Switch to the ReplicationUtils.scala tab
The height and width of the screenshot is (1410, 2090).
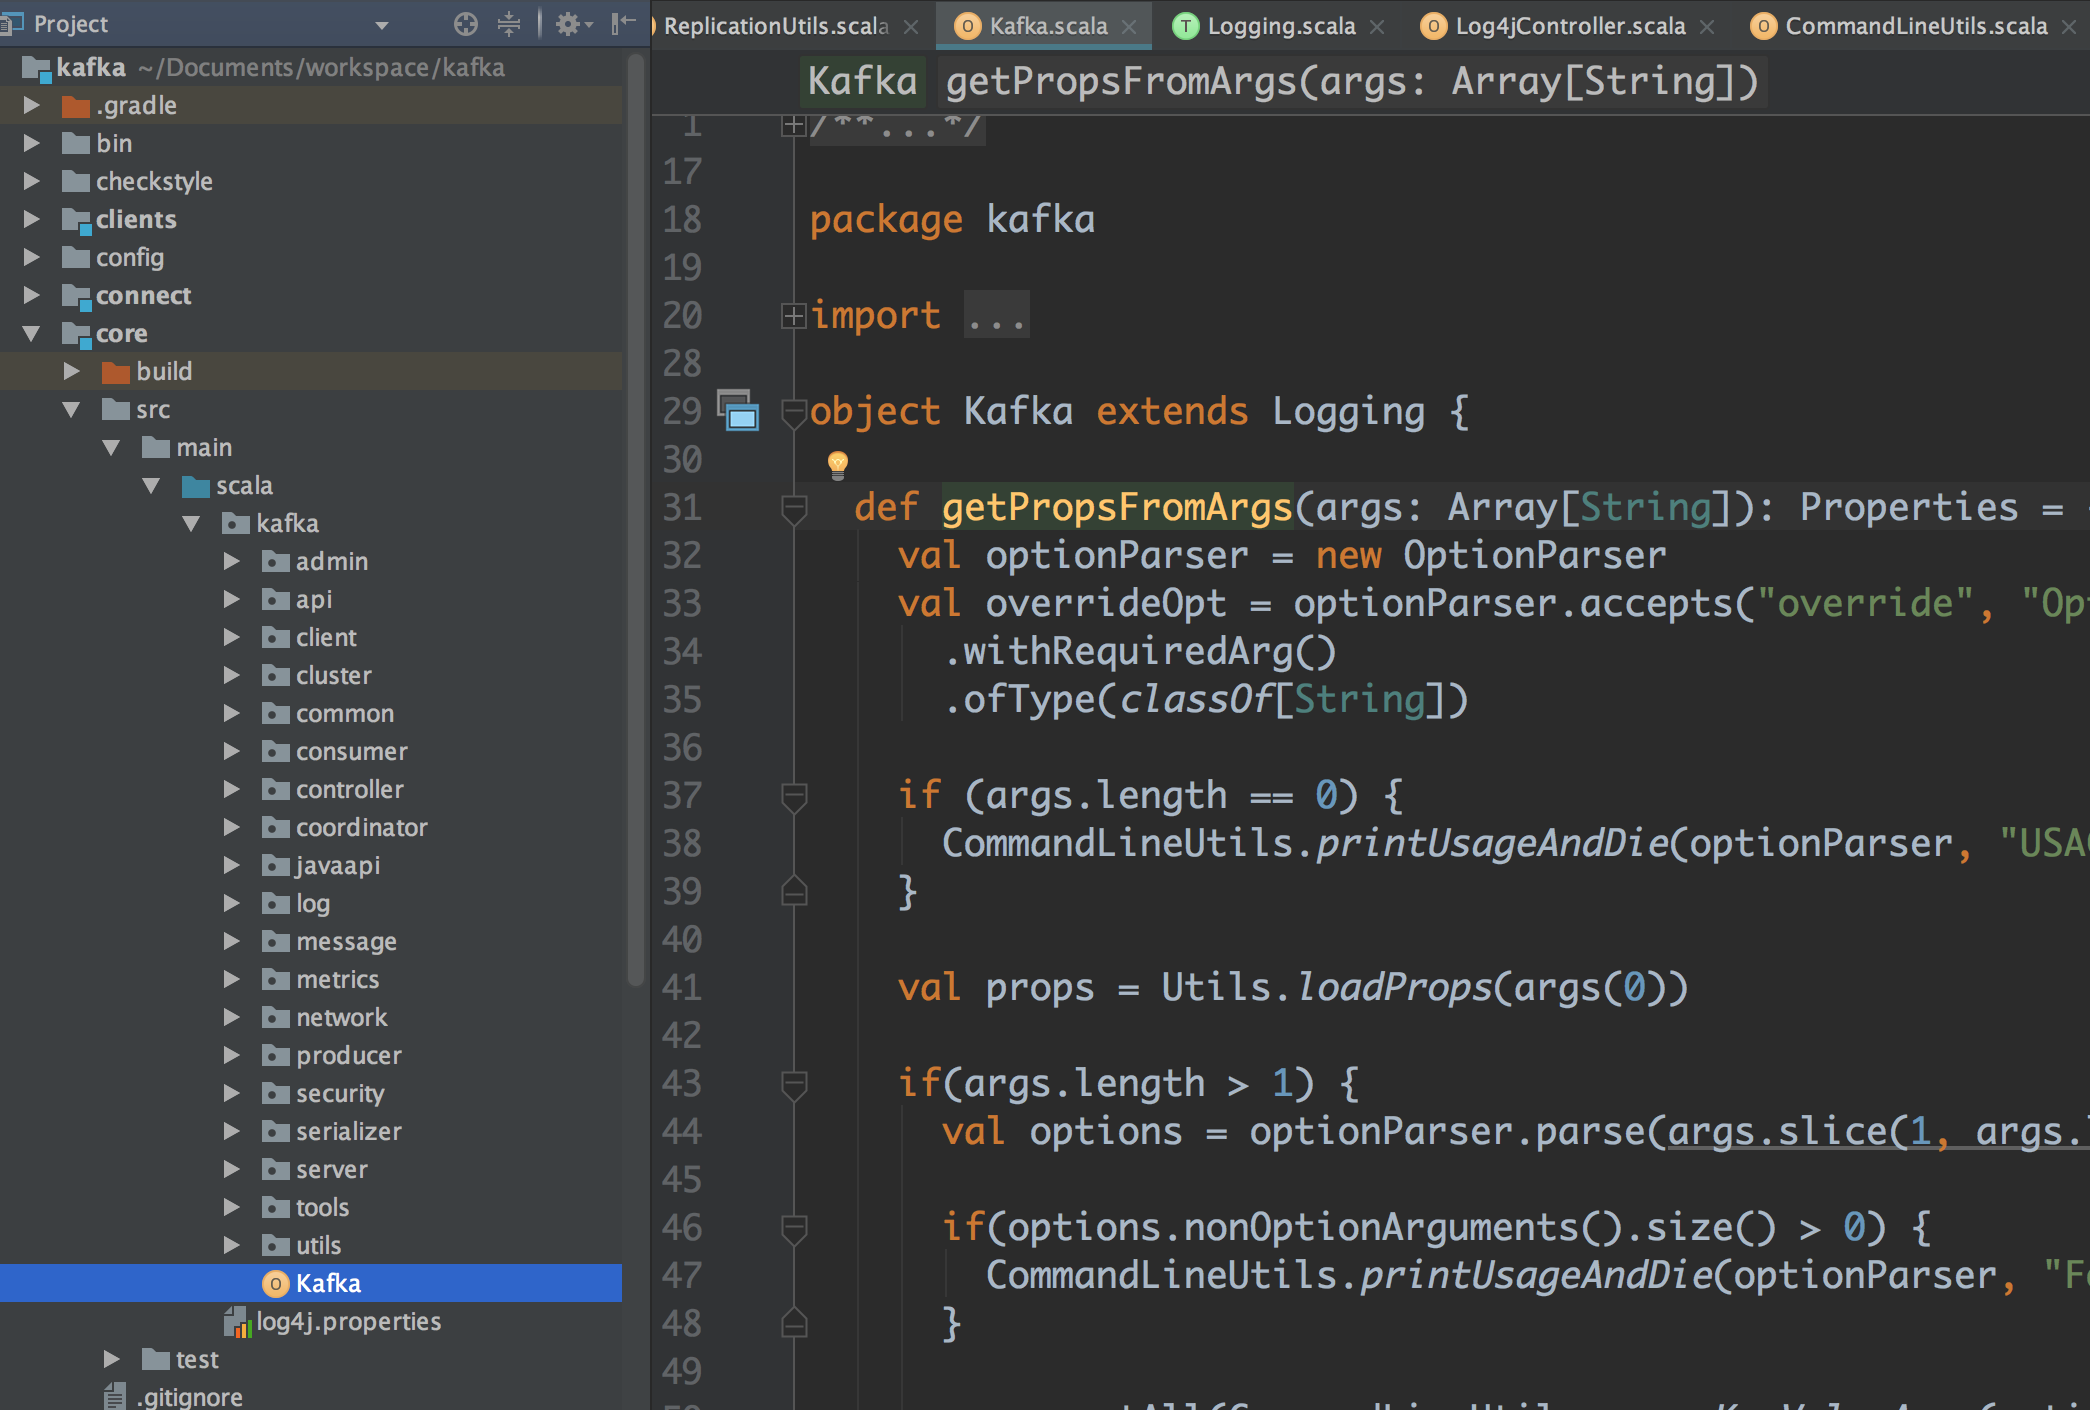776,26
